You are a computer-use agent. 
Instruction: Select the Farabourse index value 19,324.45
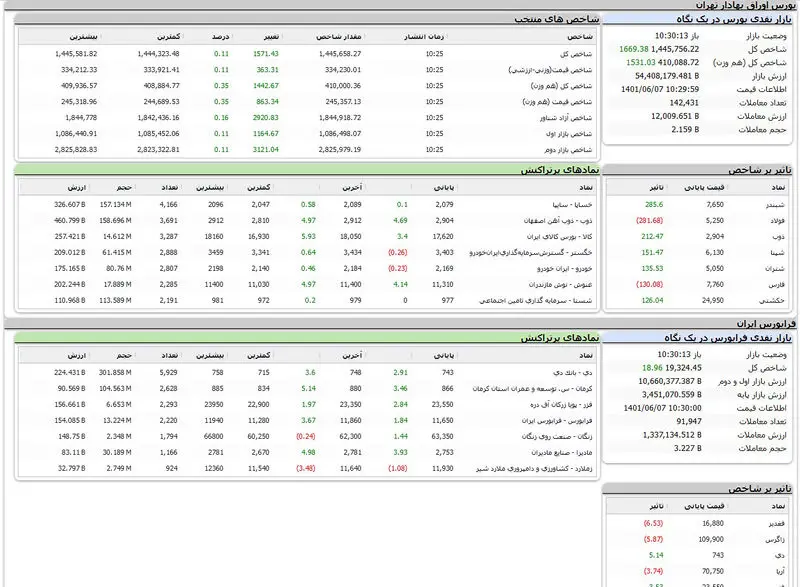point(683,368)
